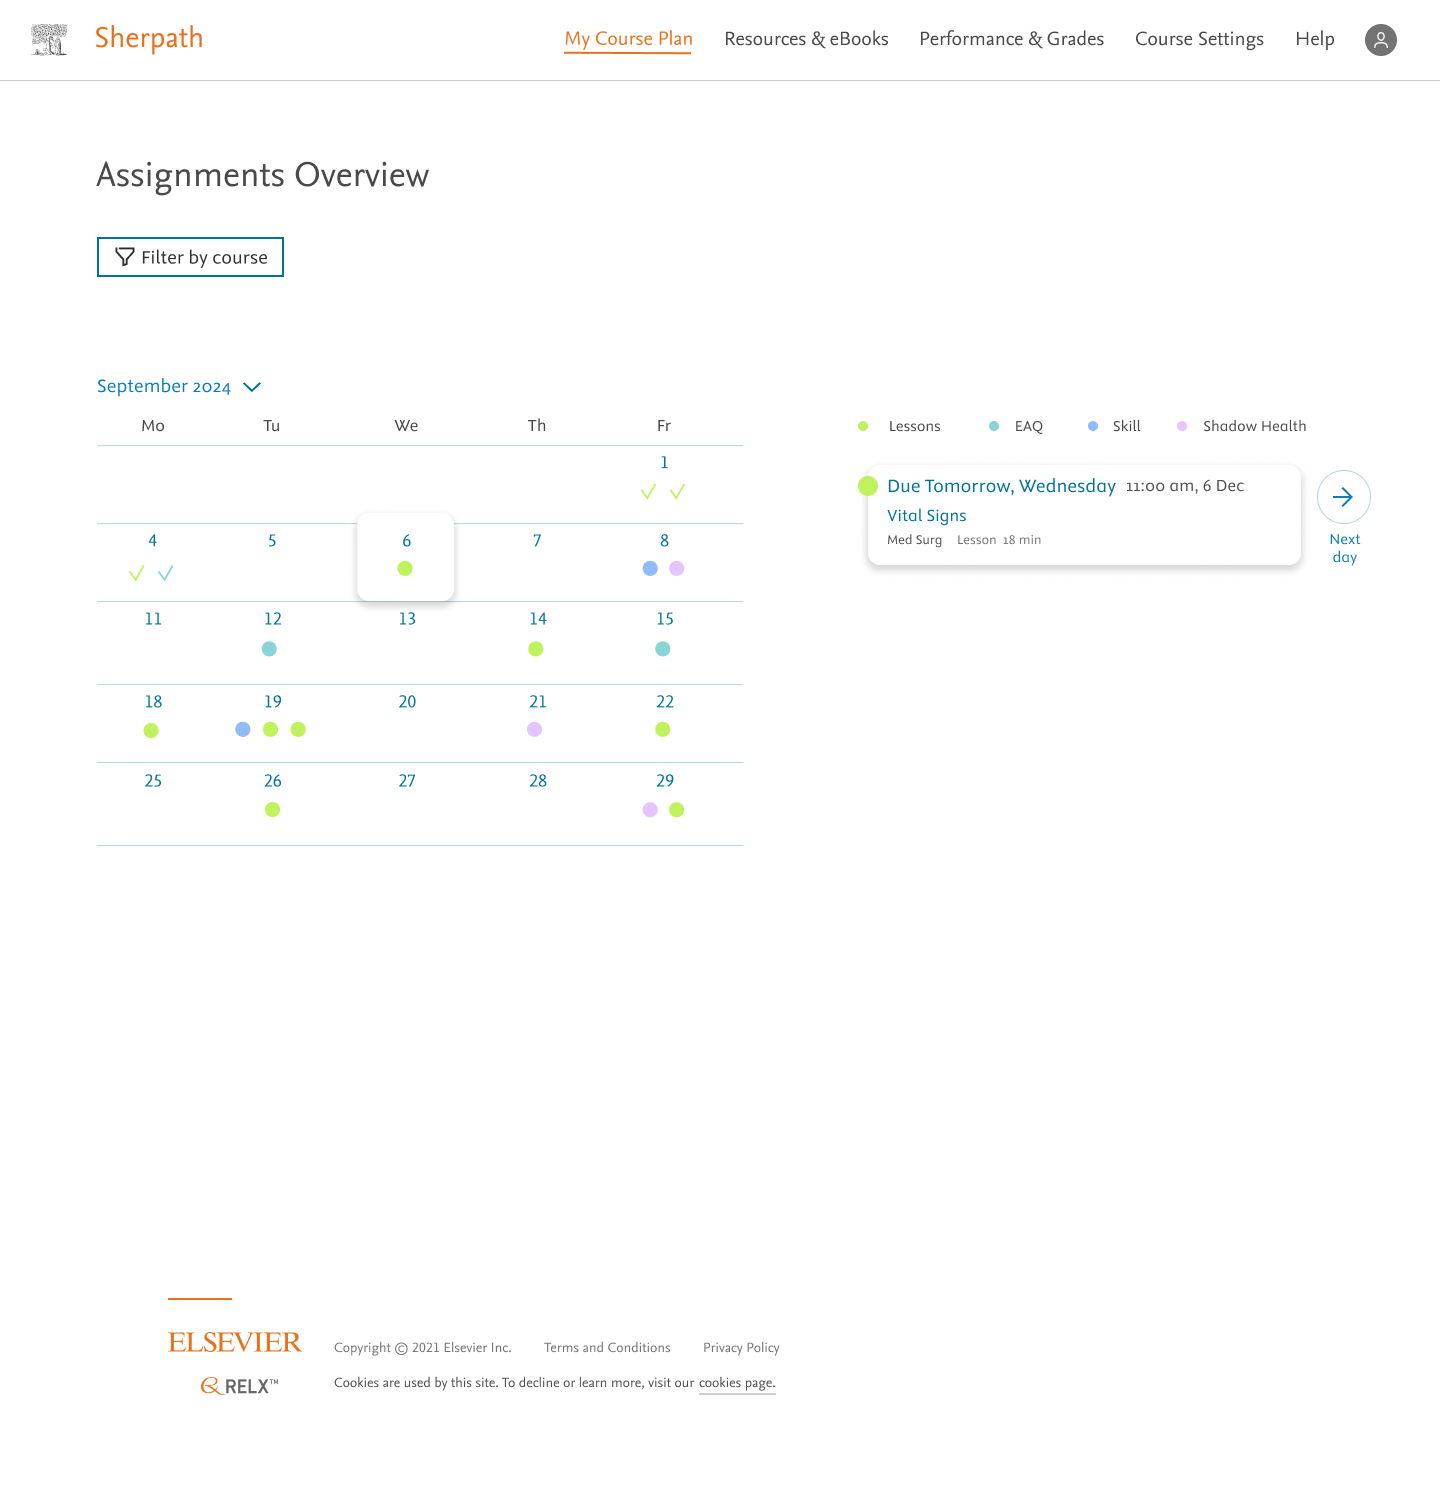This screenshot has height=1488, width=1440.
Task: Select September 19 on the calendar
Action: (x=273, y=702)
